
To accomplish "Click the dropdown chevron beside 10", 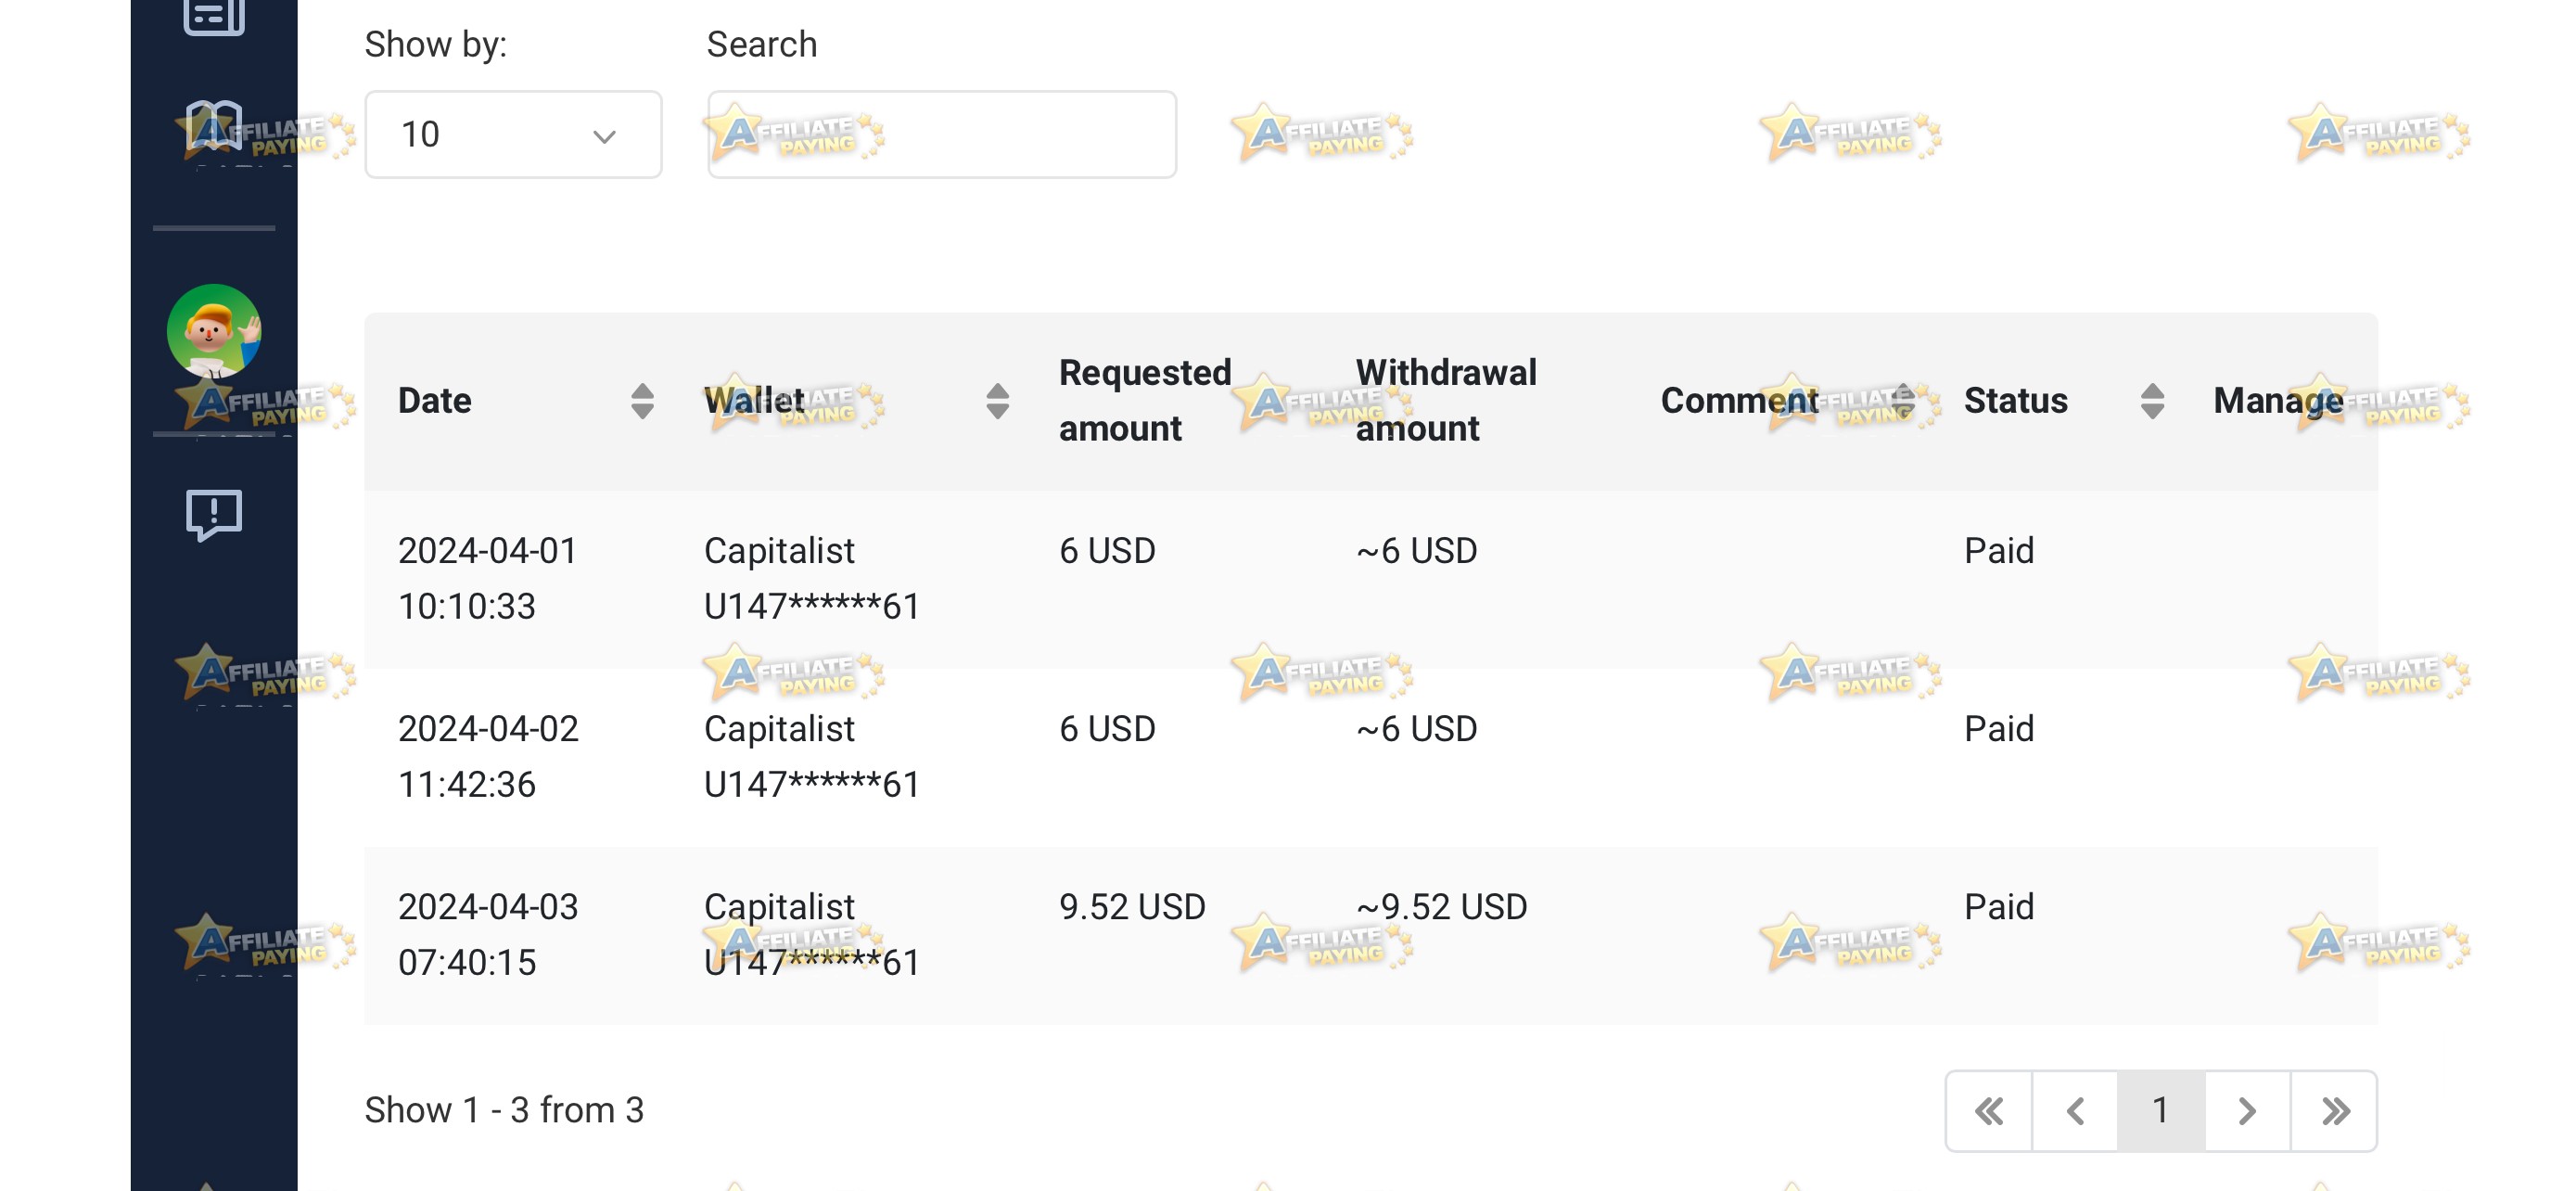I will tap(604, 136).
